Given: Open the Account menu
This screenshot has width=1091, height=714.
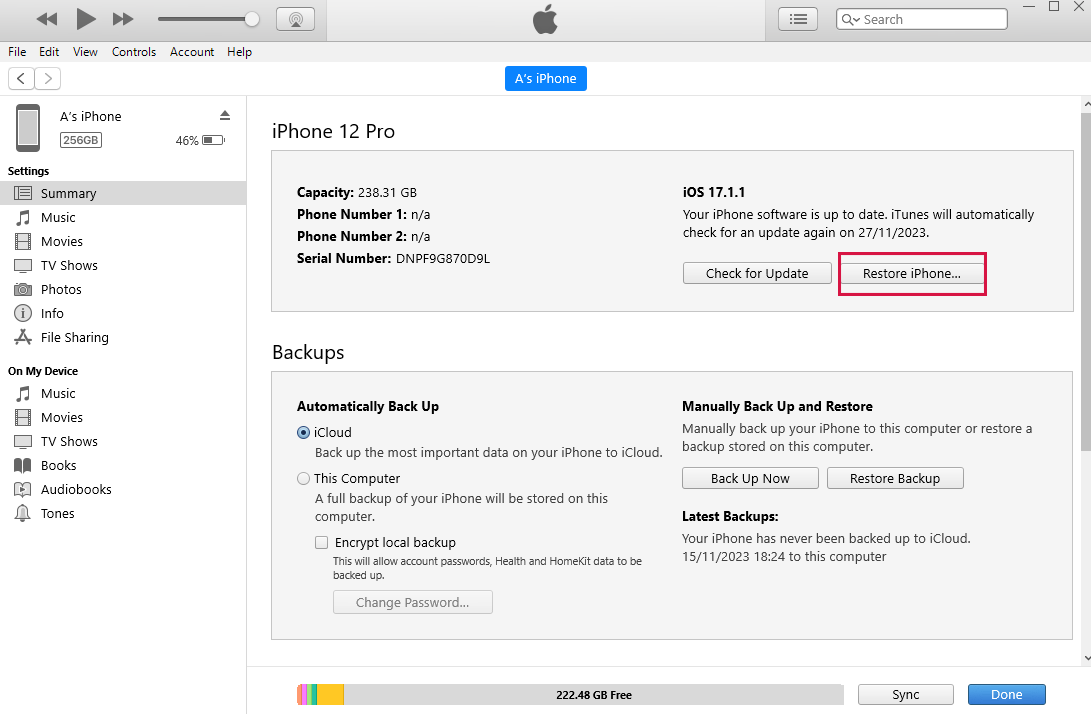Looking at the screenshot, I should [x=192, y=51].
